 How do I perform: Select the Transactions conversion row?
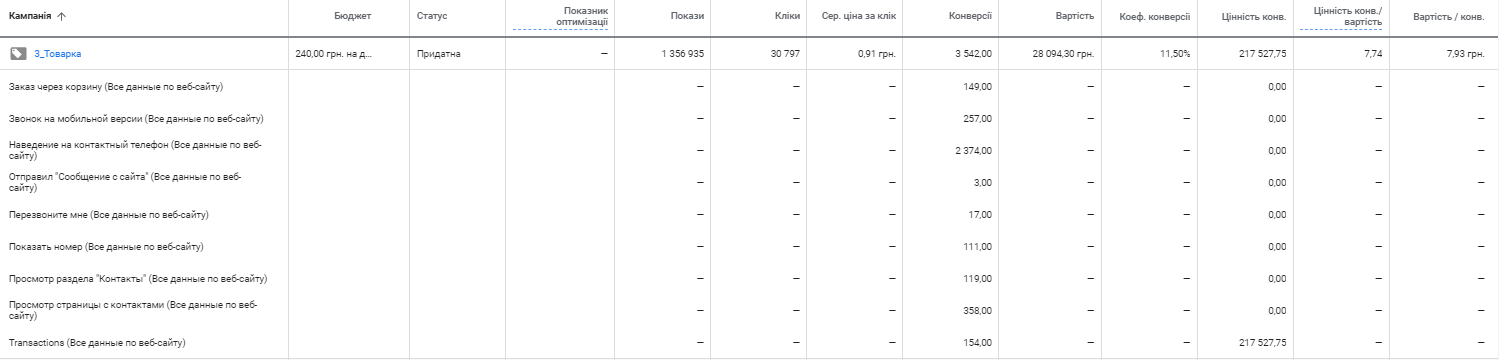[749, 343]
